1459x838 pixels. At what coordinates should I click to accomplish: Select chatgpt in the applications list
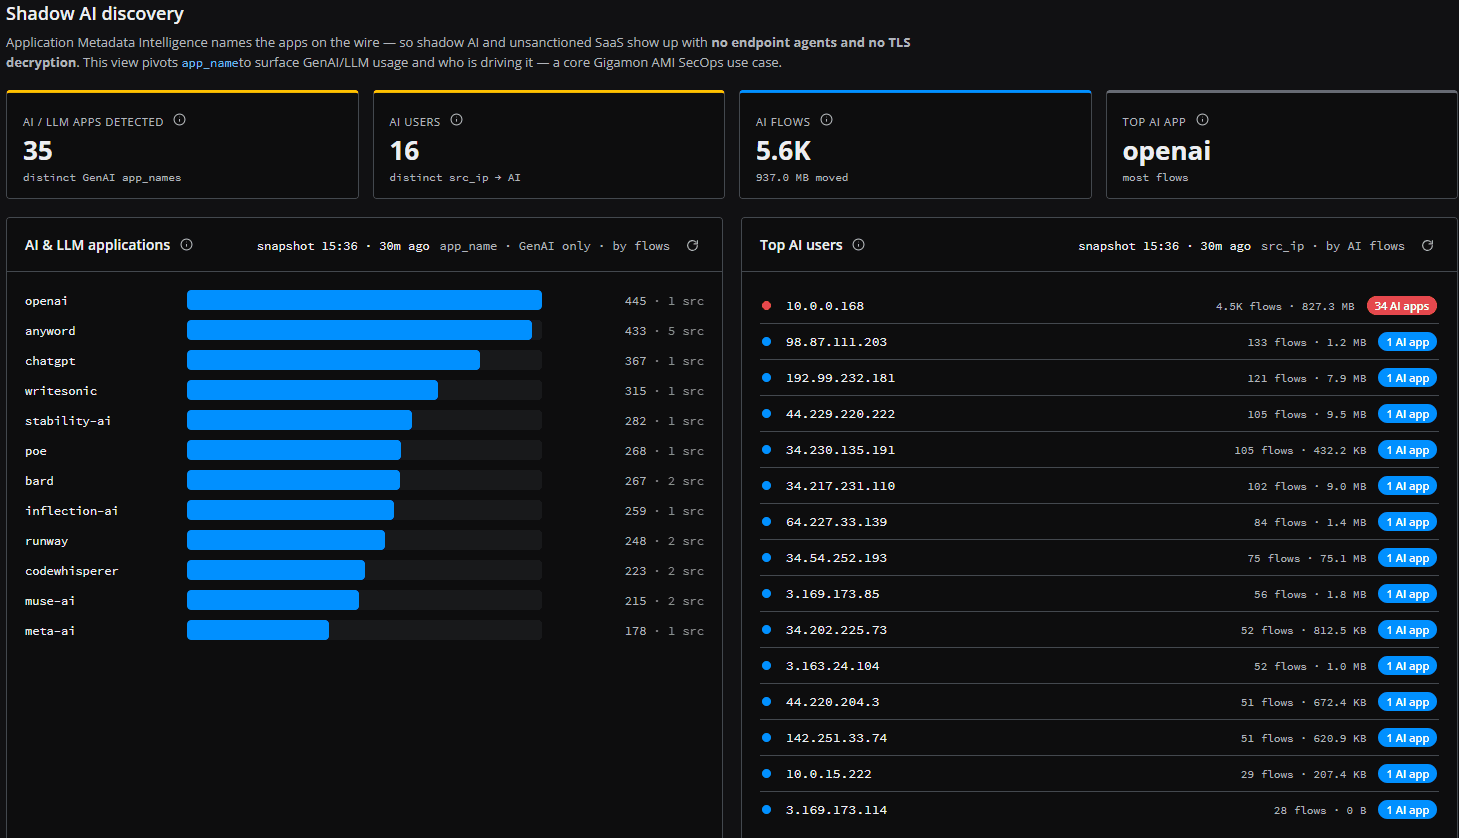pyautogui.click(x=50, y=361)
